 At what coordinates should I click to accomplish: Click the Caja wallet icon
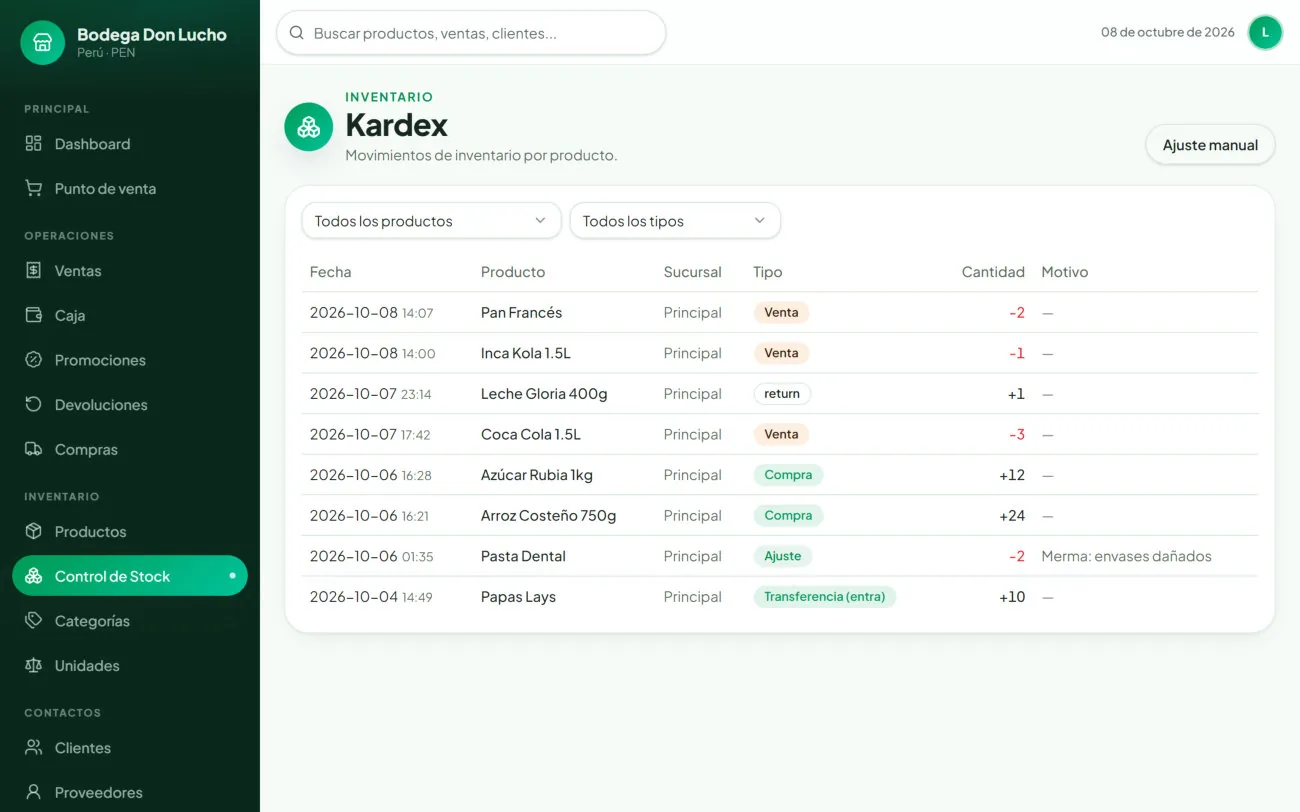click(34, 315)
